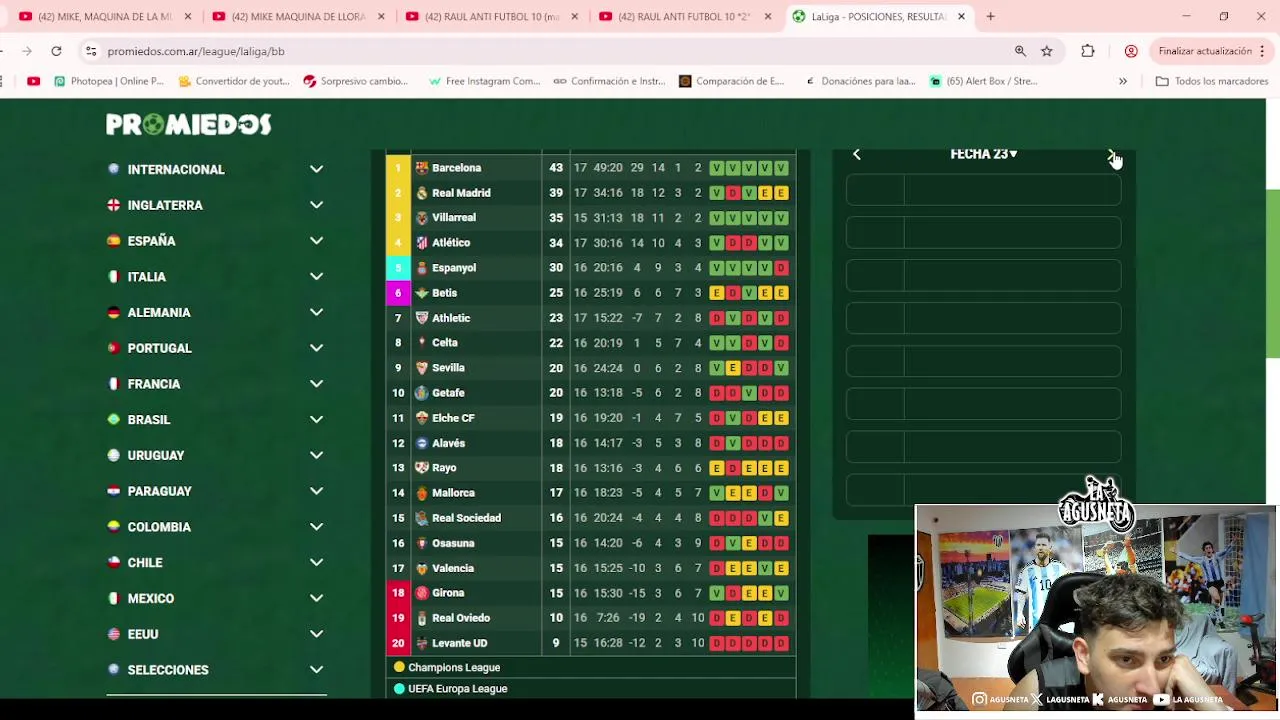Expand the INGLATERRA leagues chevron
This screenshot has width=1280, height=720.
[316, 205]
